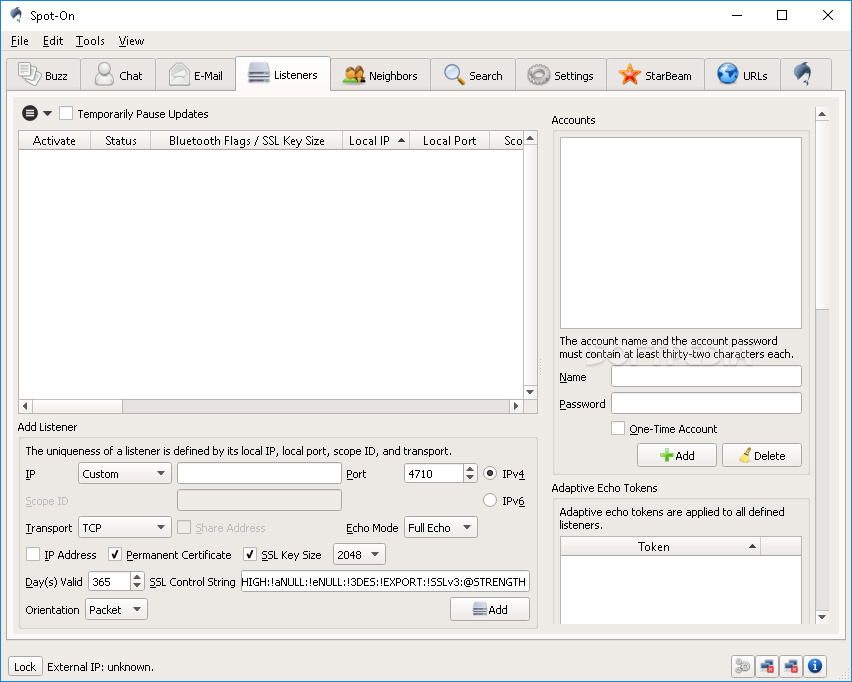
Task: Click the Add listener button
Action: [490, 609]
